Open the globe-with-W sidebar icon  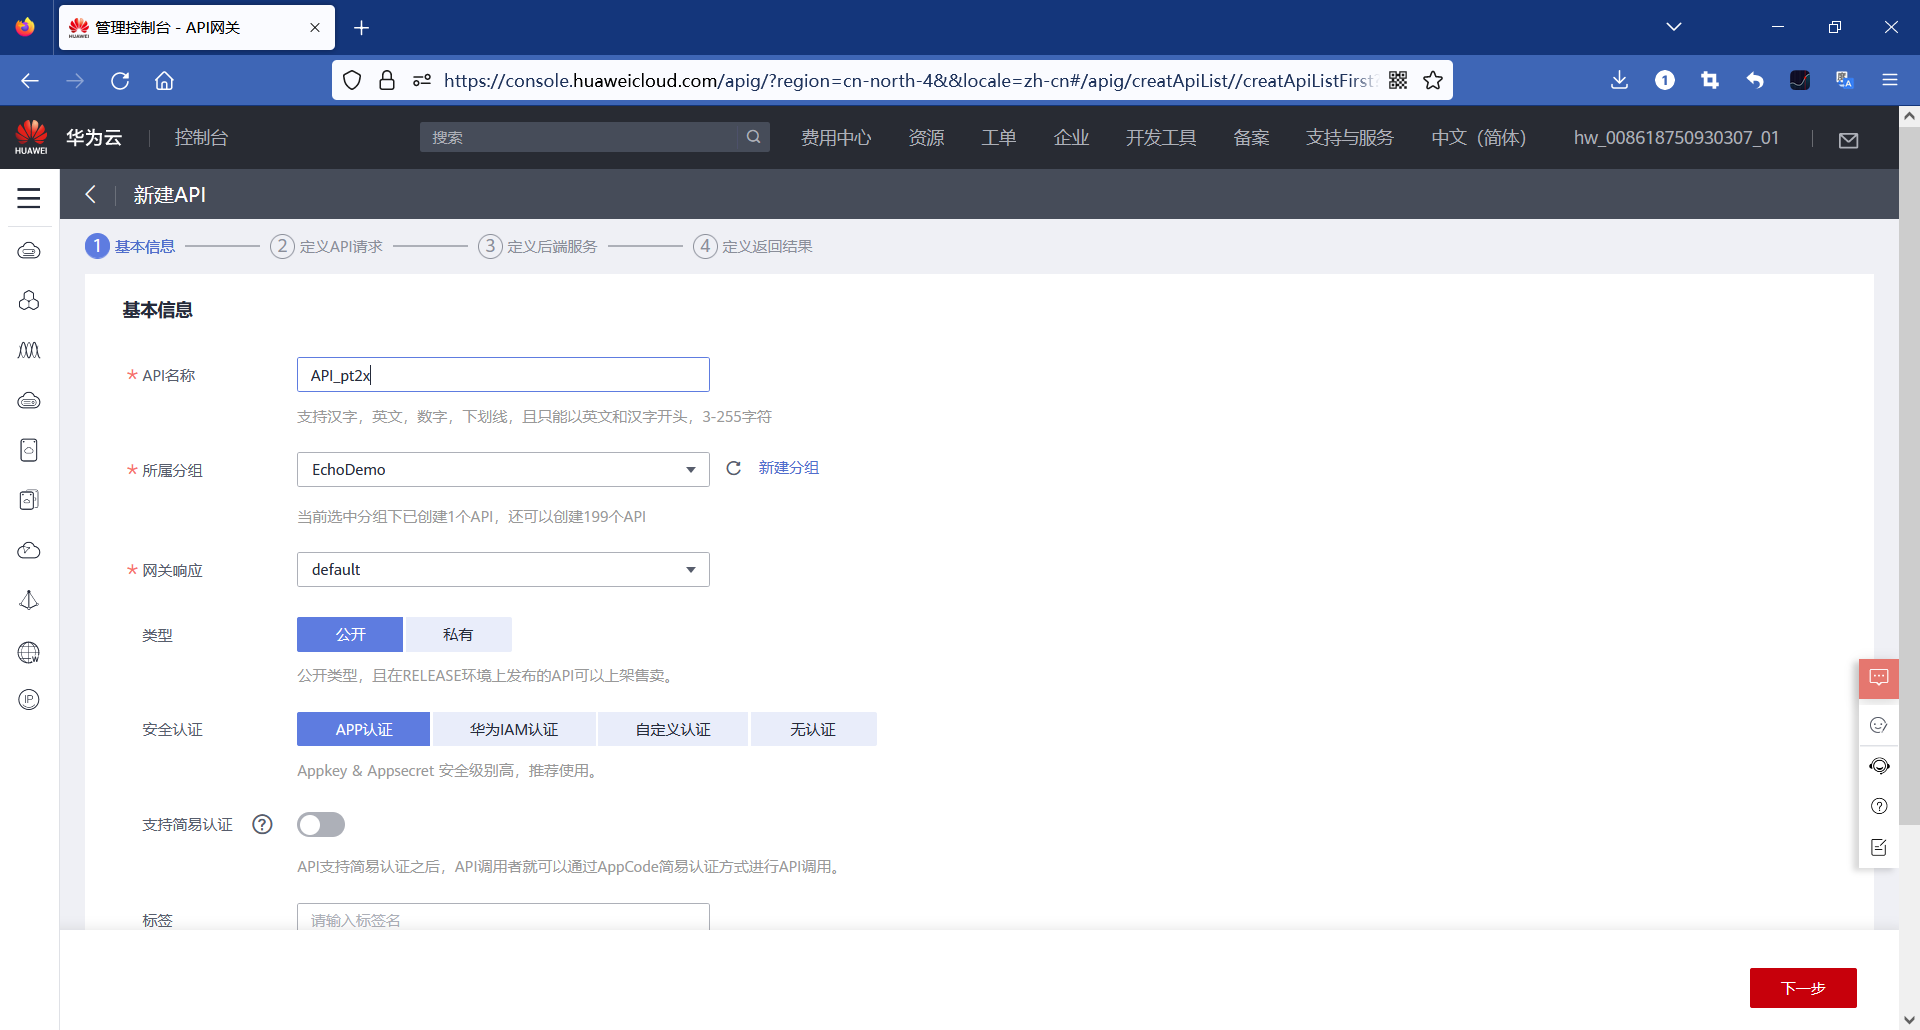coord(29,653)
